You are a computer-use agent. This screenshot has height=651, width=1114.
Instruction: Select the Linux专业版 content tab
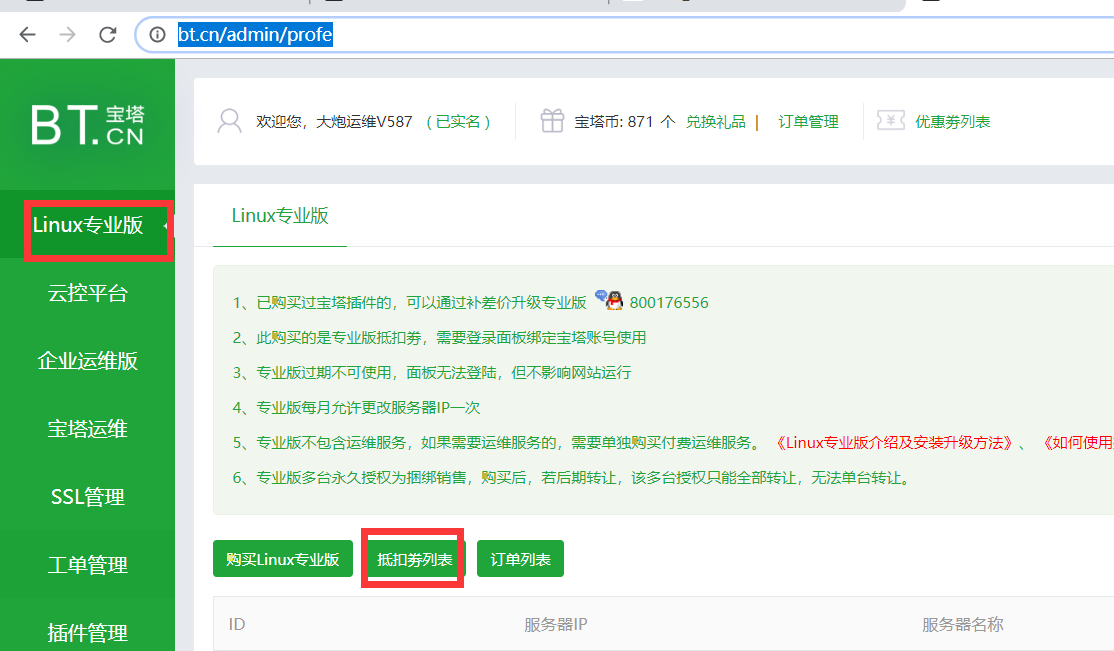[280, 216]
